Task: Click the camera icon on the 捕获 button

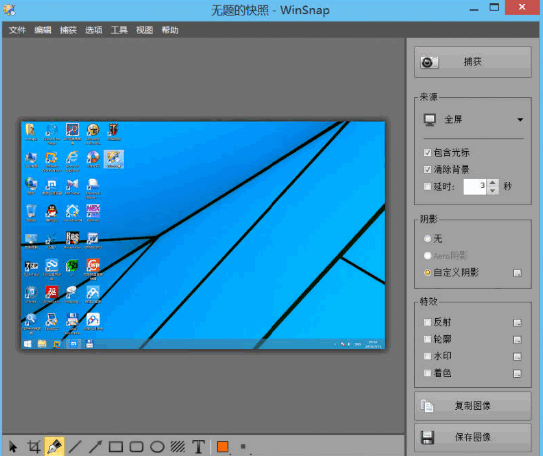Action: tap(429, 62)
